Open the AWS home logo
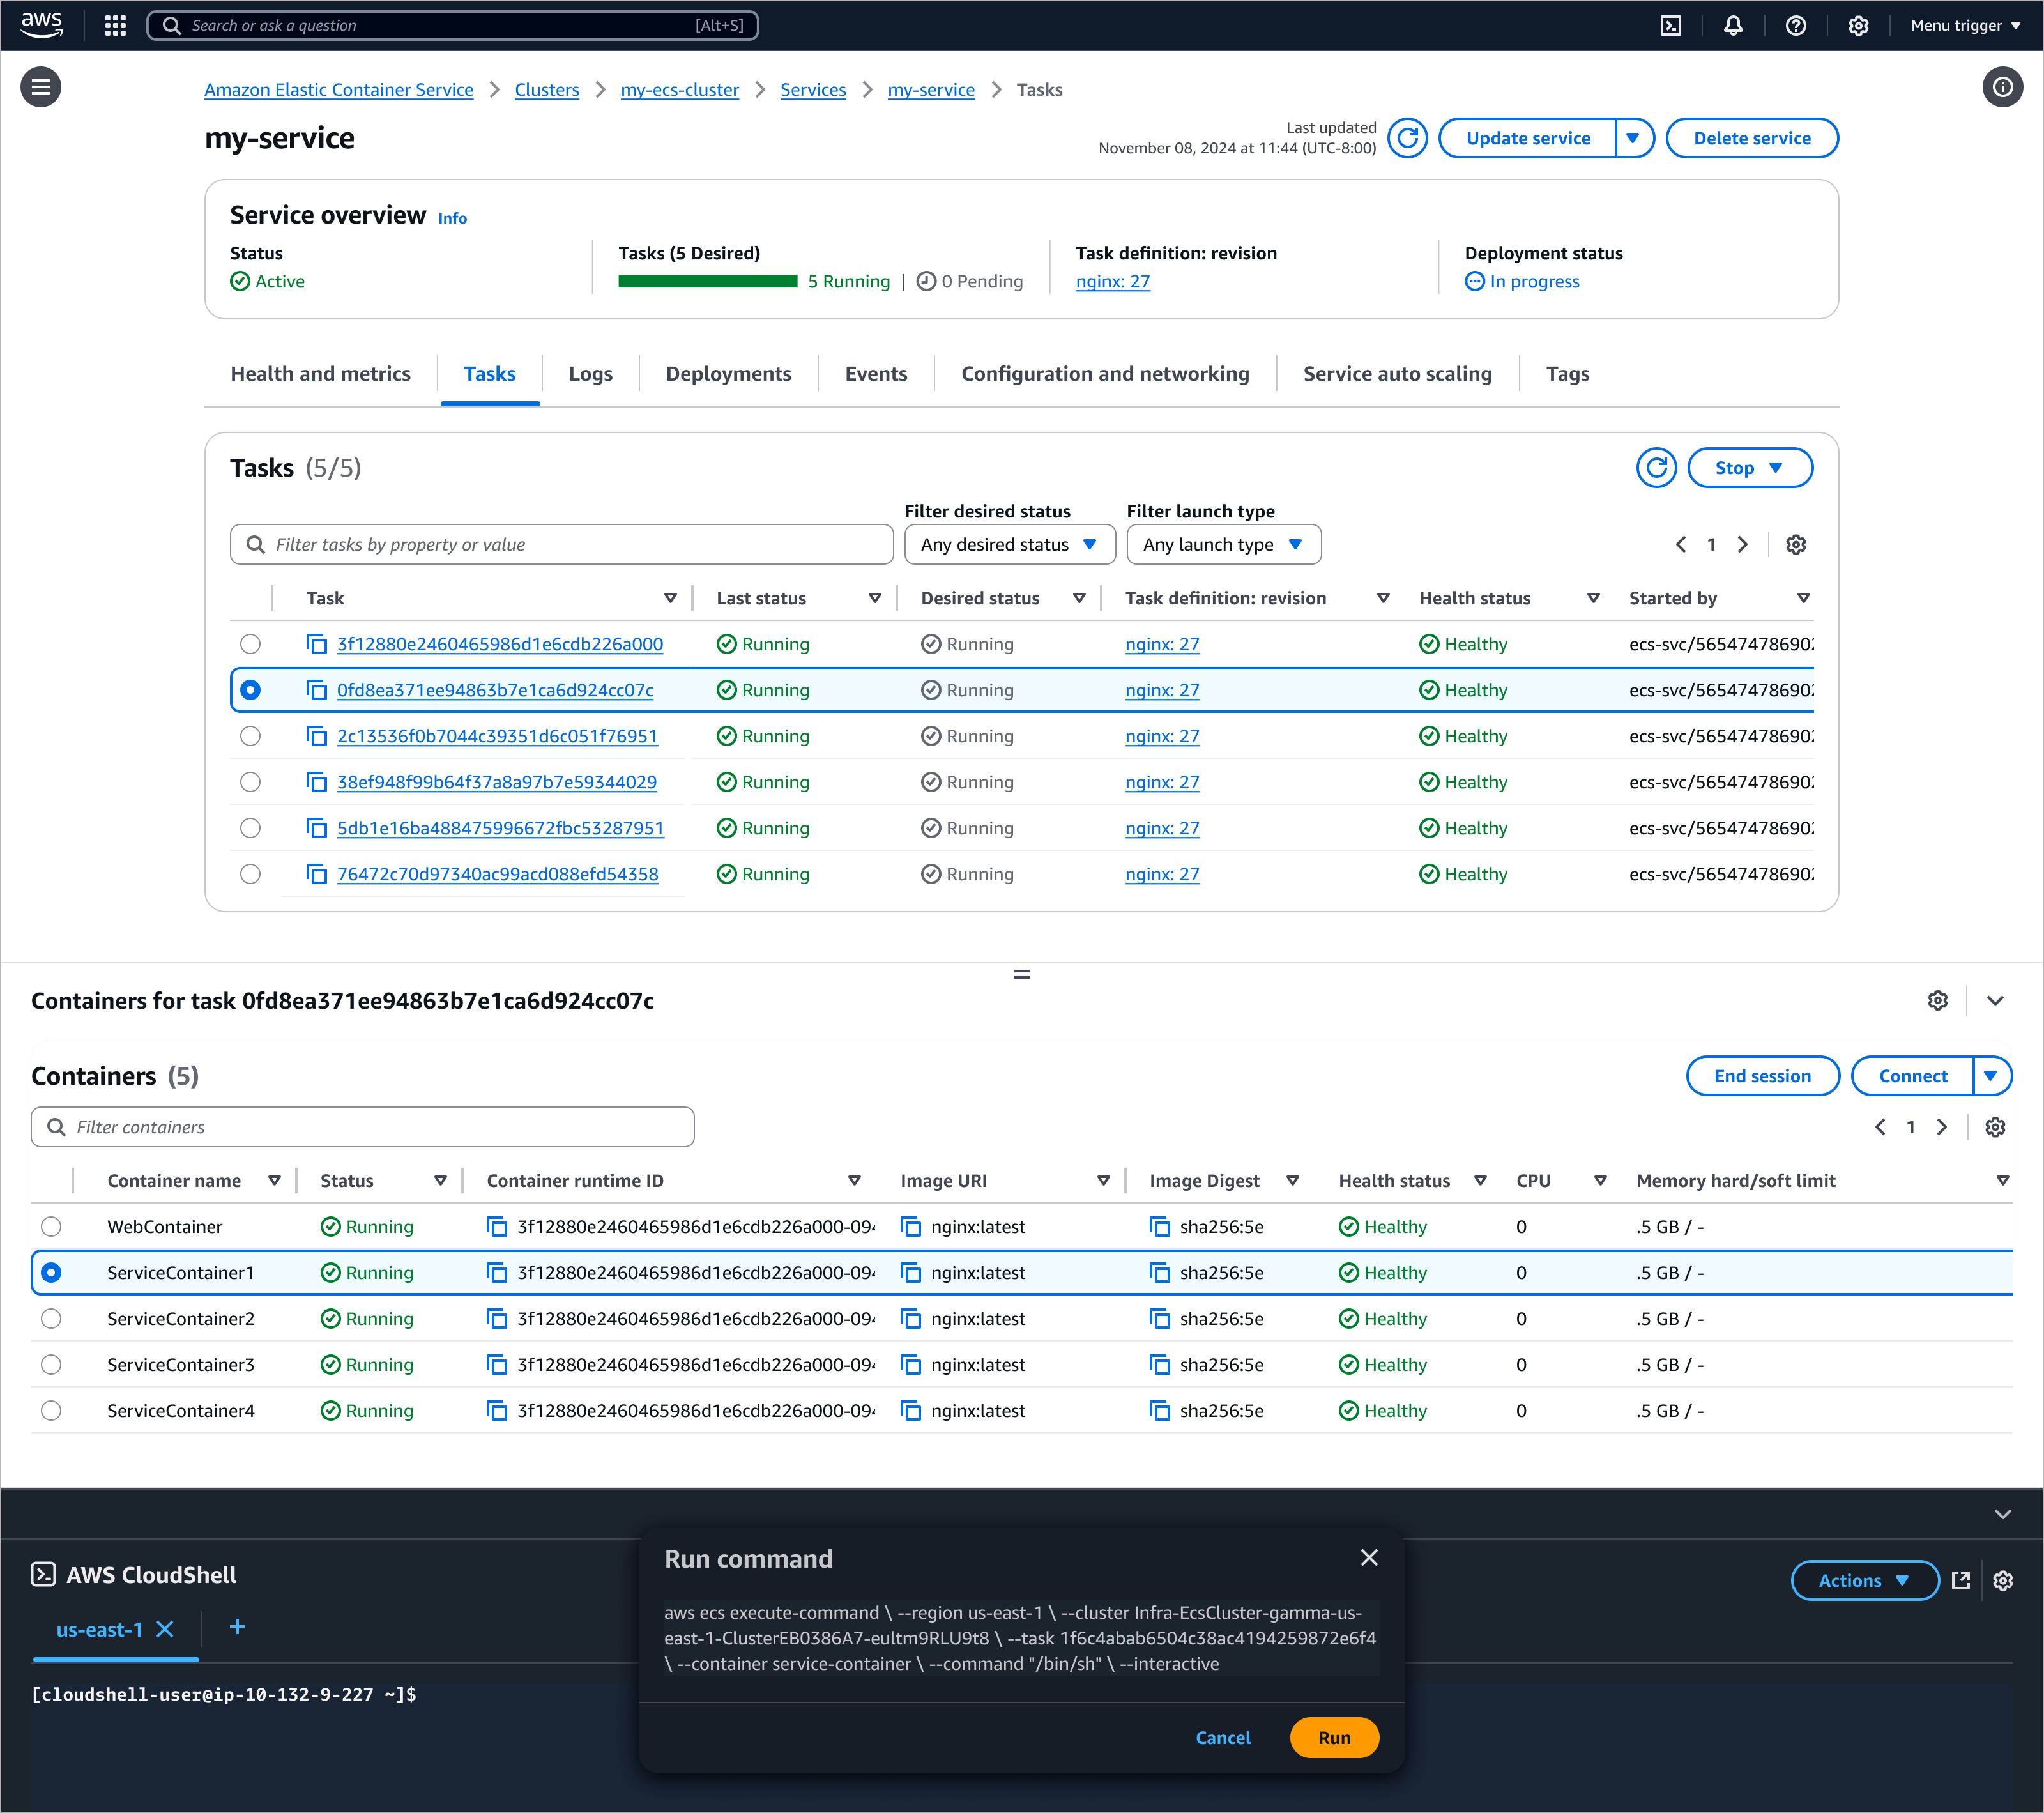 41,25
